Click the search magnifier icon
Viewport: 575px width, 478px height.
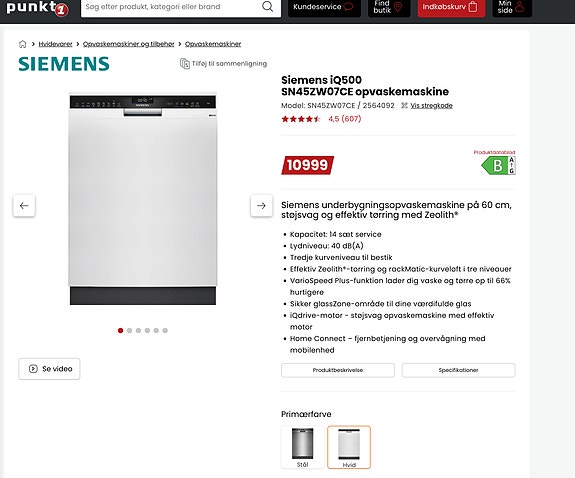tap(268, 7)
